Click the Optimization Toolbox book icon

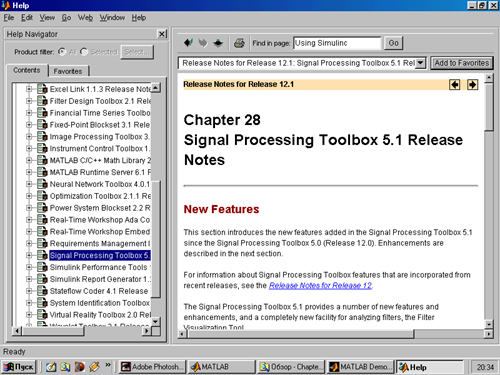click(42, 196)
